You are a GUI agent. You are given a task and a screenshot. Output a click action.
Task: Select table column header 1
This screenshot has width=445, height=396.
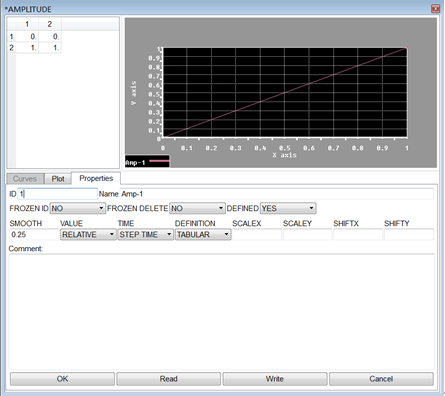pyautogui.click(x=27, y=24)
